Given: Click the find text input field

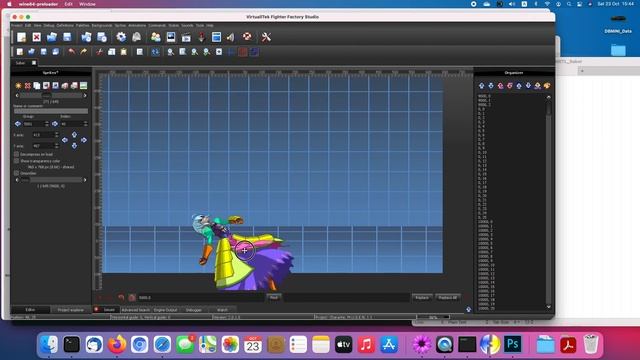Looking at the screenshot, I should [x=201, y=298].
